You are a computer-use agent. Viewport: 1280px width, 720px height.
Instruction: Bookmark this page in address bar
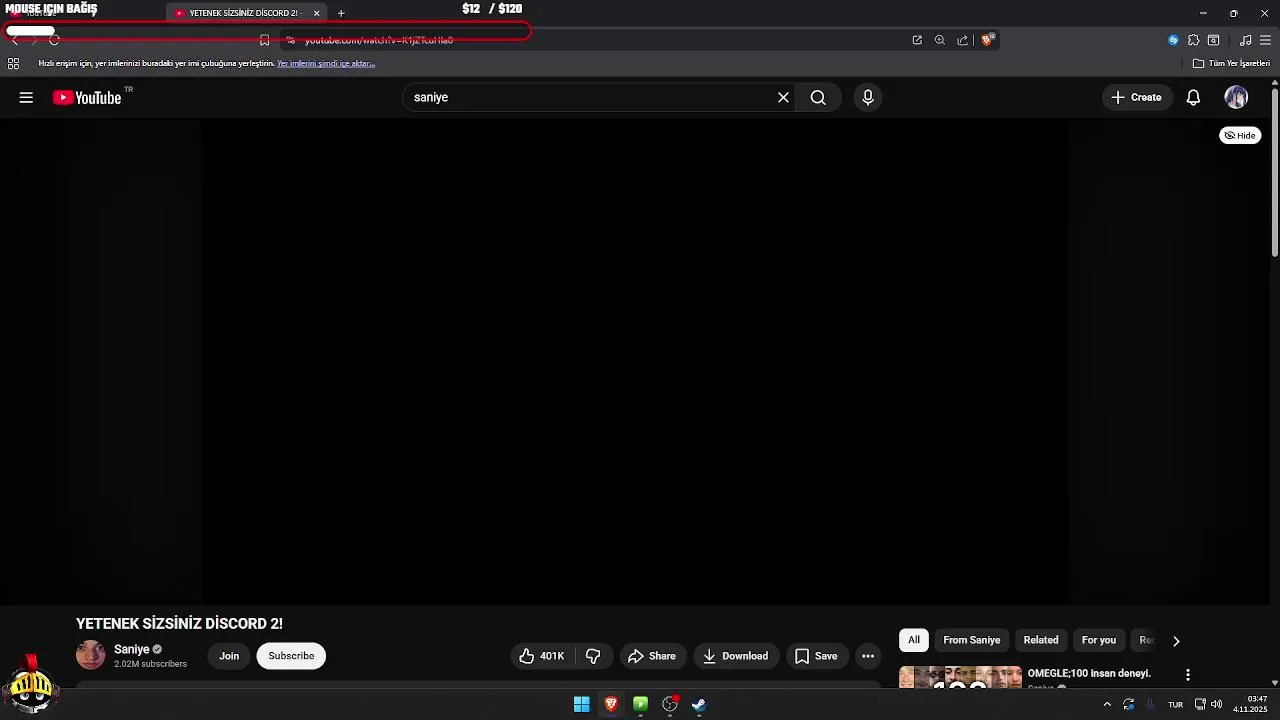264,40
